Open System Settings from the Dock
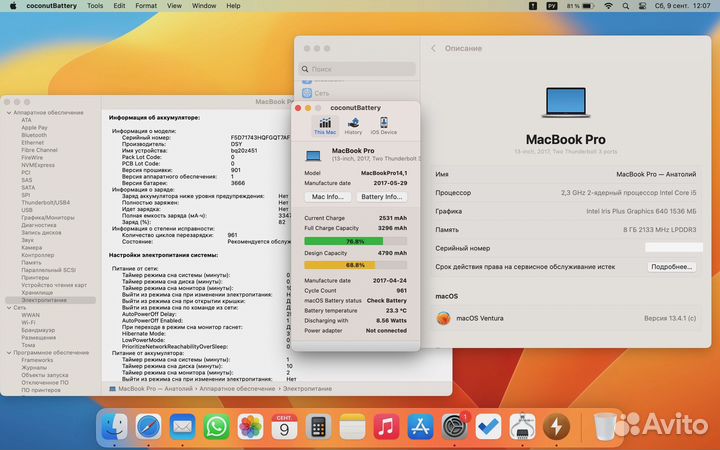 coord(454,427)
